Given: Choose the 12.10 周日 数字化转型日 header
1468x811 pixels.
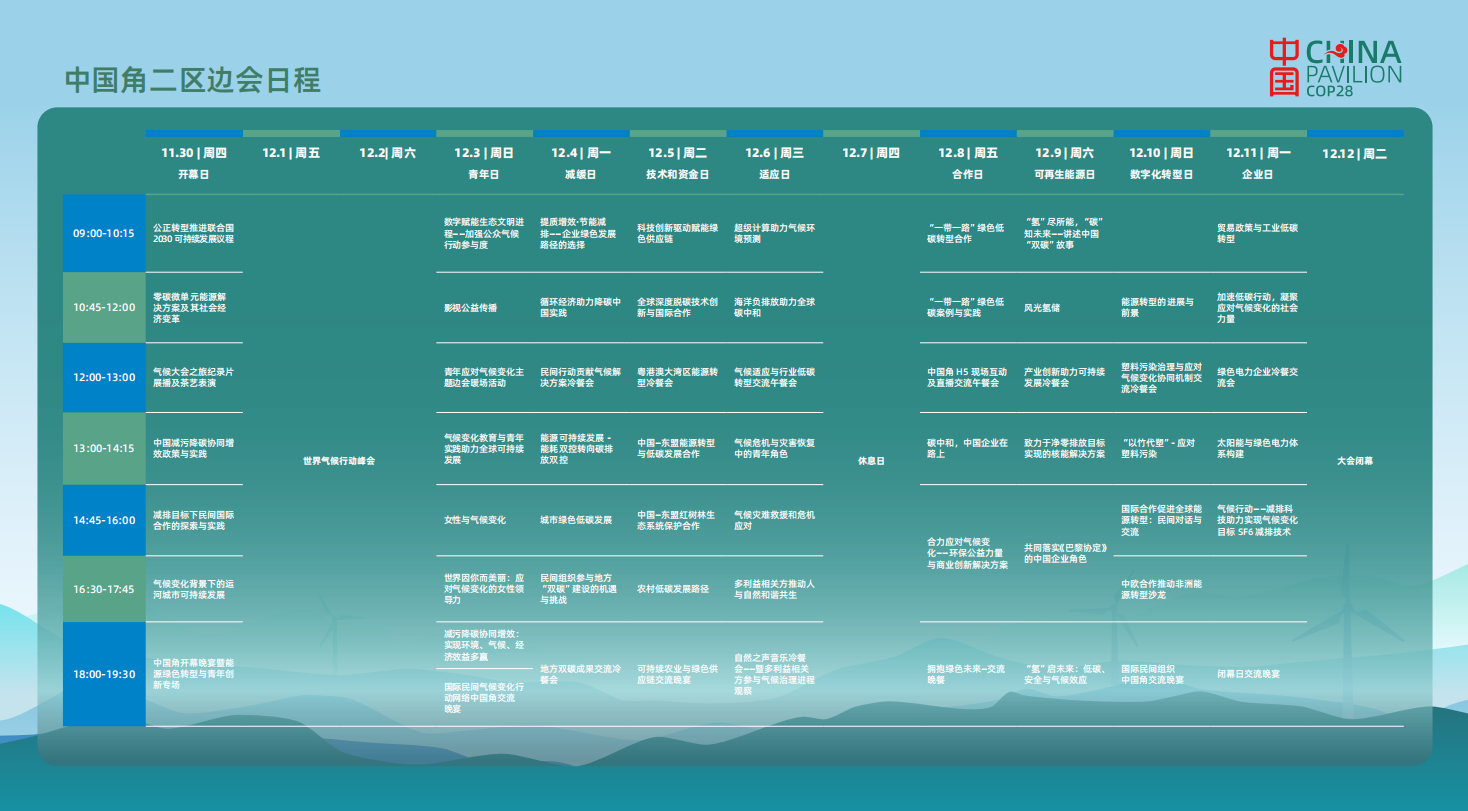Looking at the screenshot, I should [x=1161, y=162].
